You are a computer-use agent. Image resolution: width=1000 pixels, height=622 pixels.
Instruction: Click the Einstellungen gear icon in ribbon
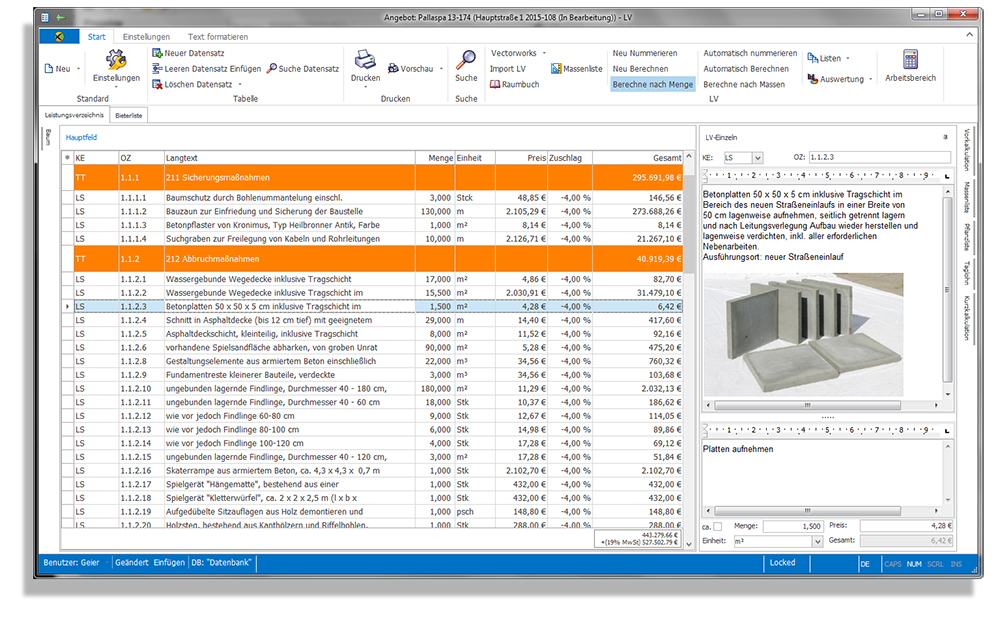tap(116, 61)
